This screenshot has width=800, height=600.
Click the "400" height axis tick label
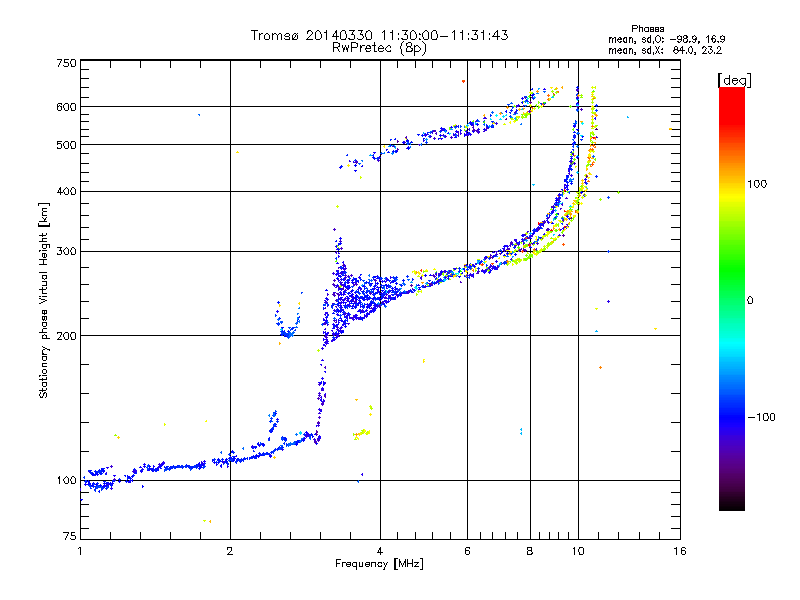point(66,192)
